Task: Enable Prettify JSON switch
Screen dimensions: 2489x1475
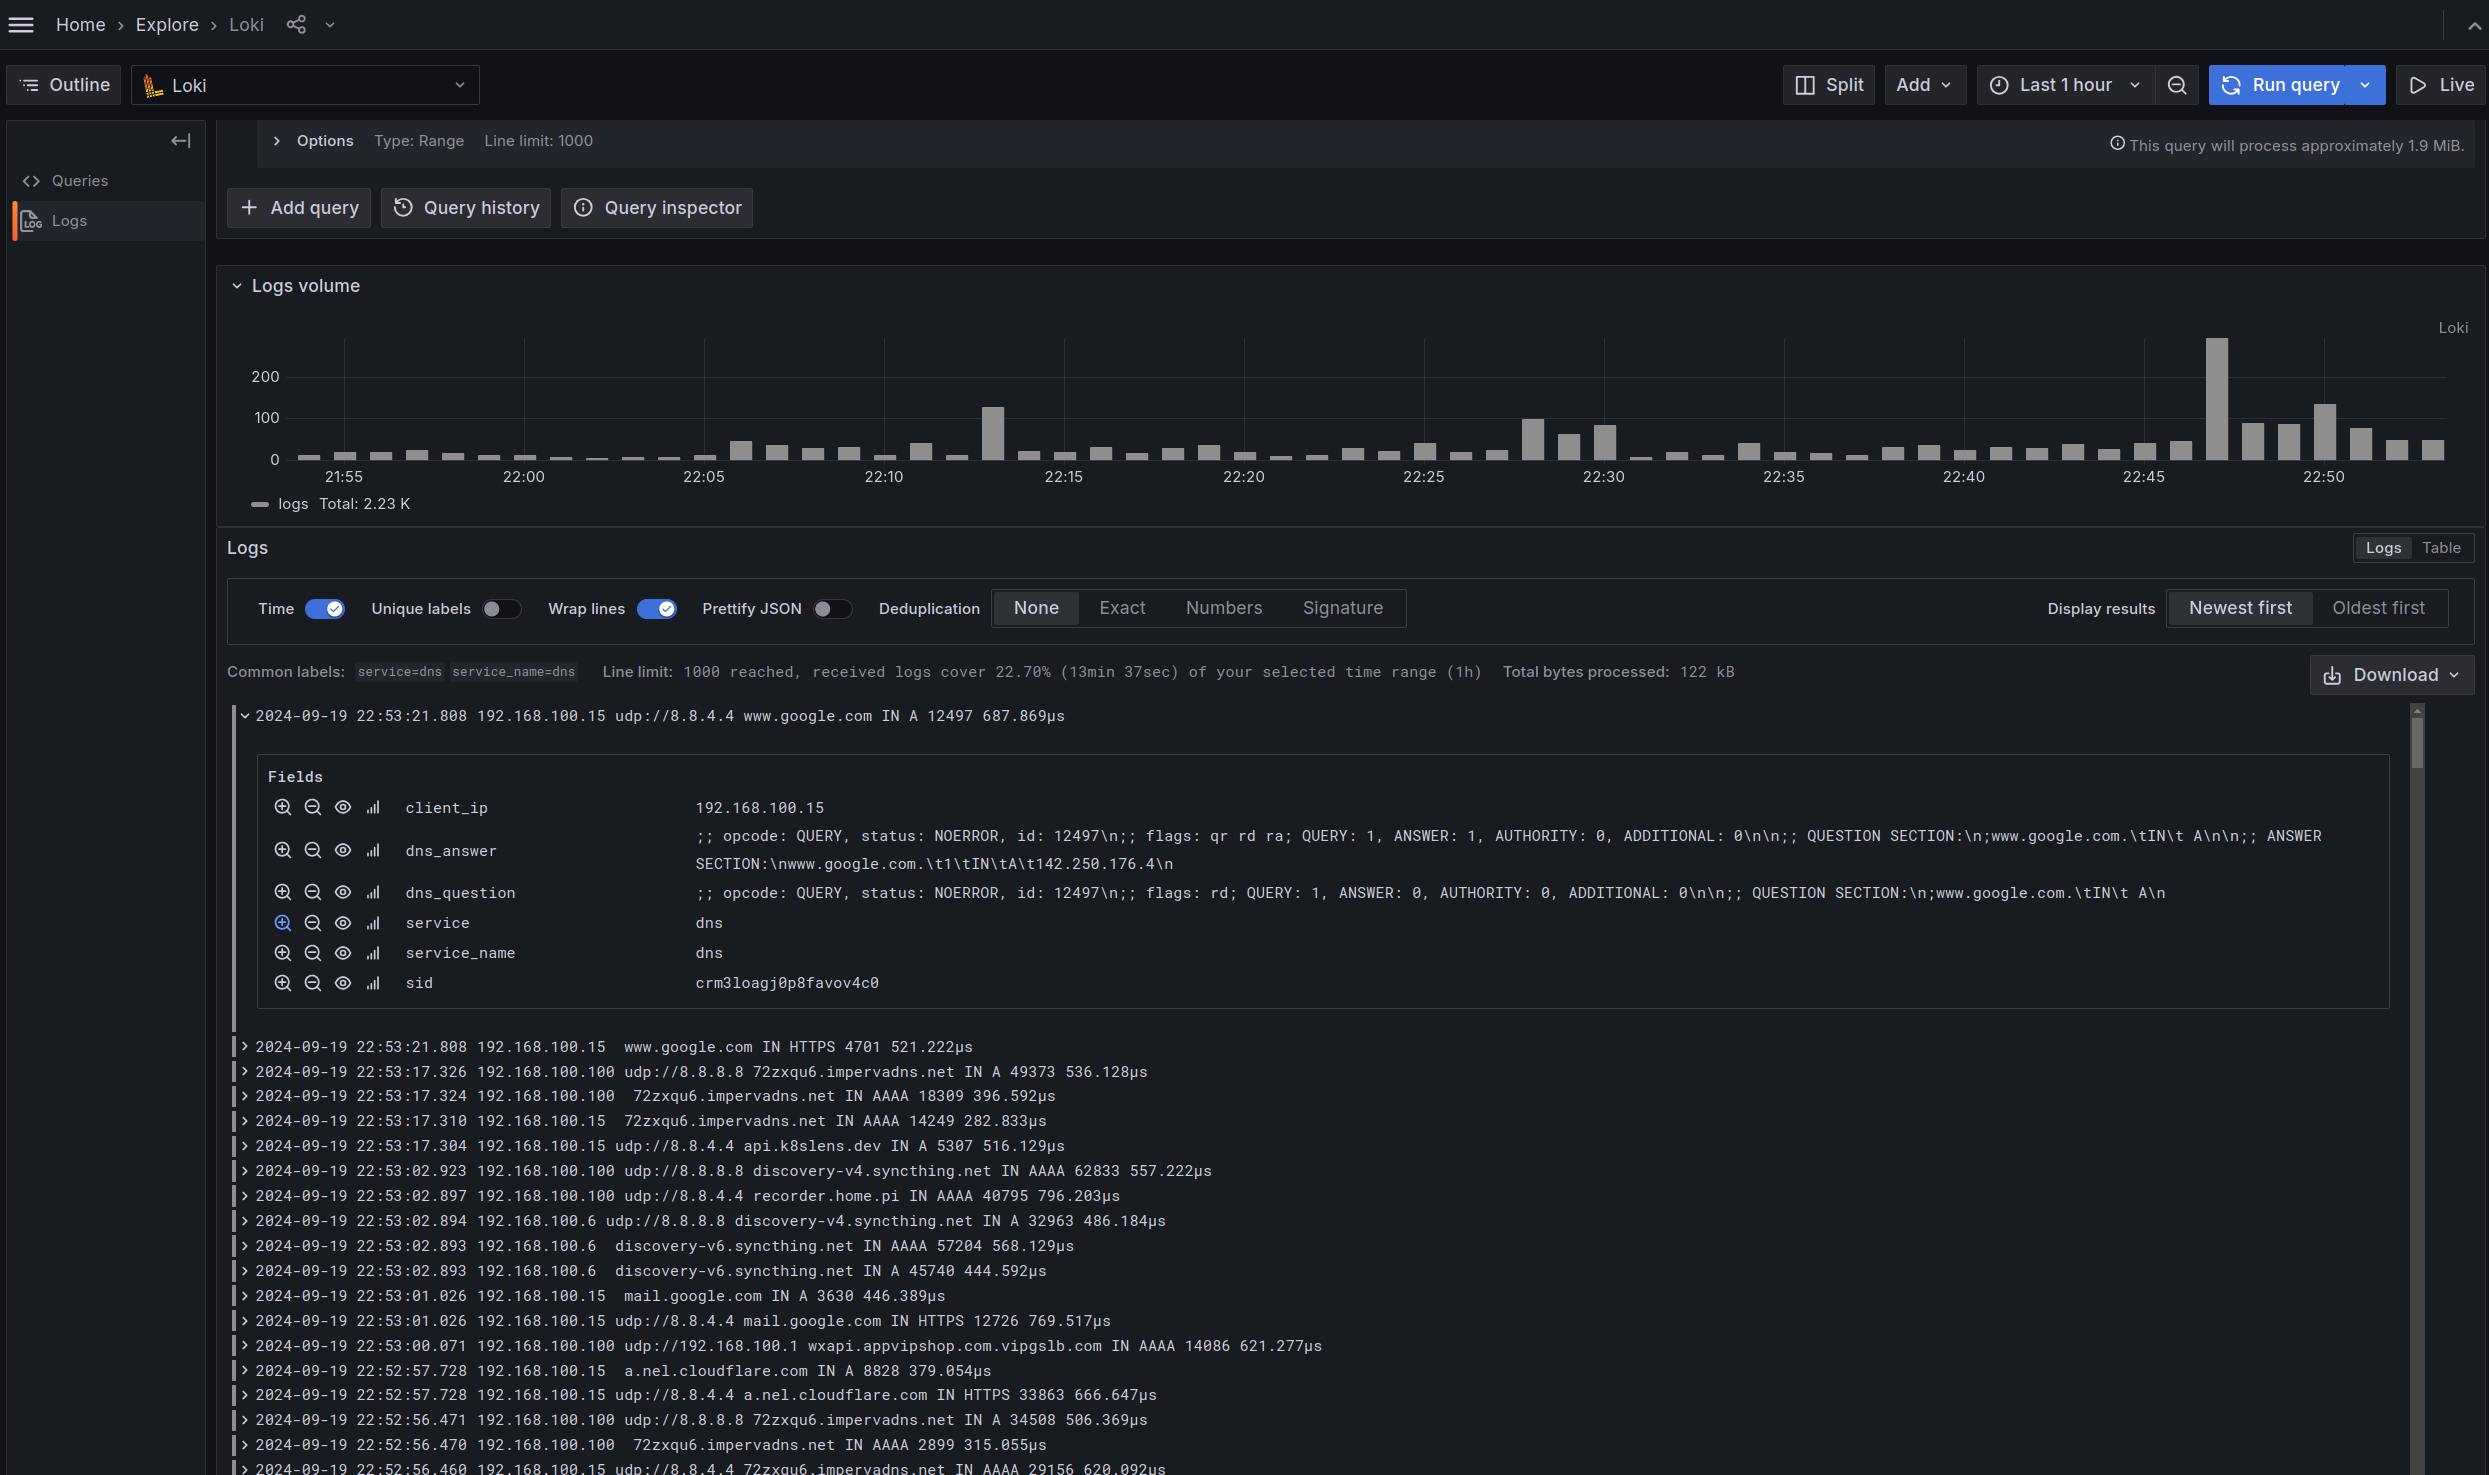Action: tap(832, 609)
